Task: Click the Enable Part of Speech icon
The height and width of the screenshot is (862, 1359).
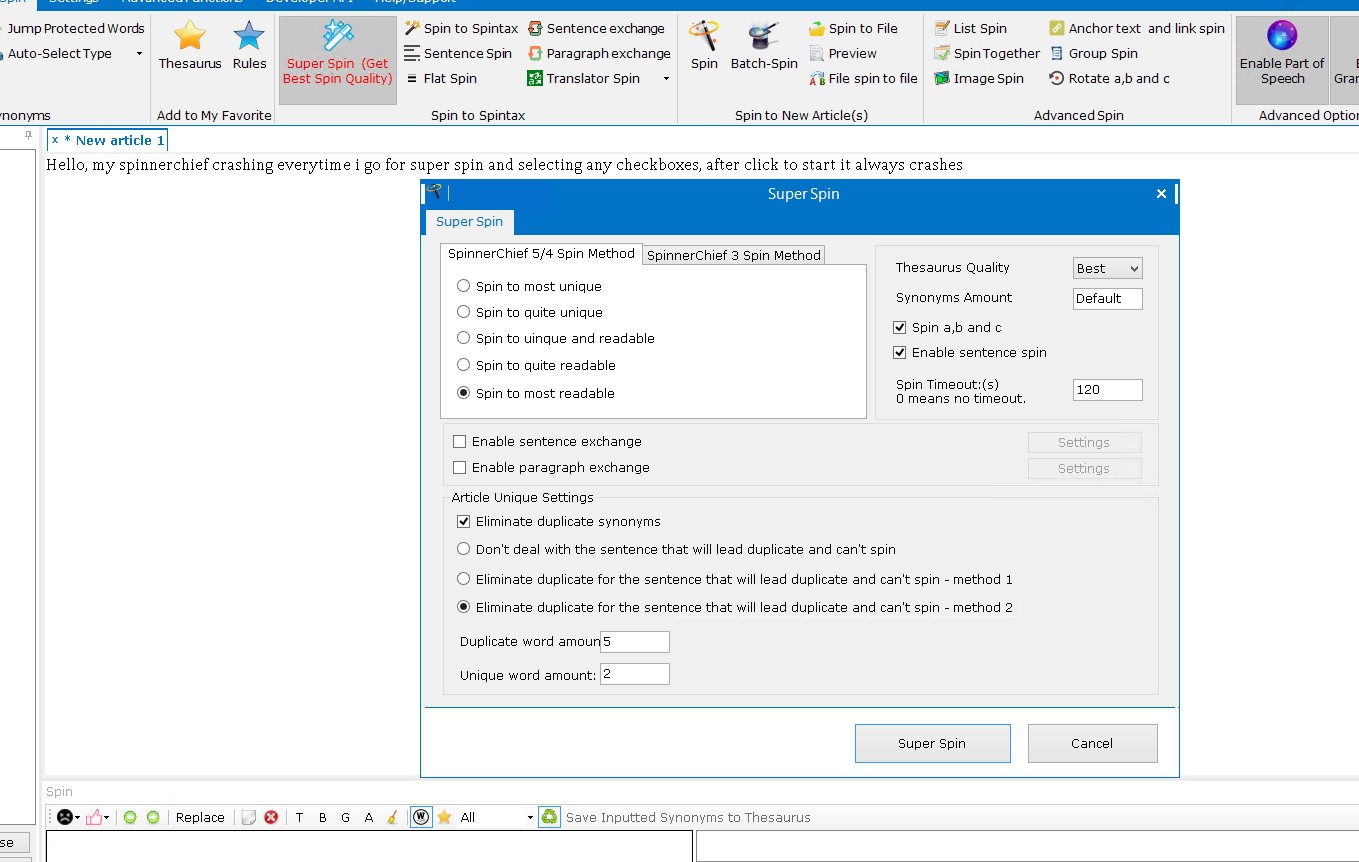Action: coord(1282,37)
